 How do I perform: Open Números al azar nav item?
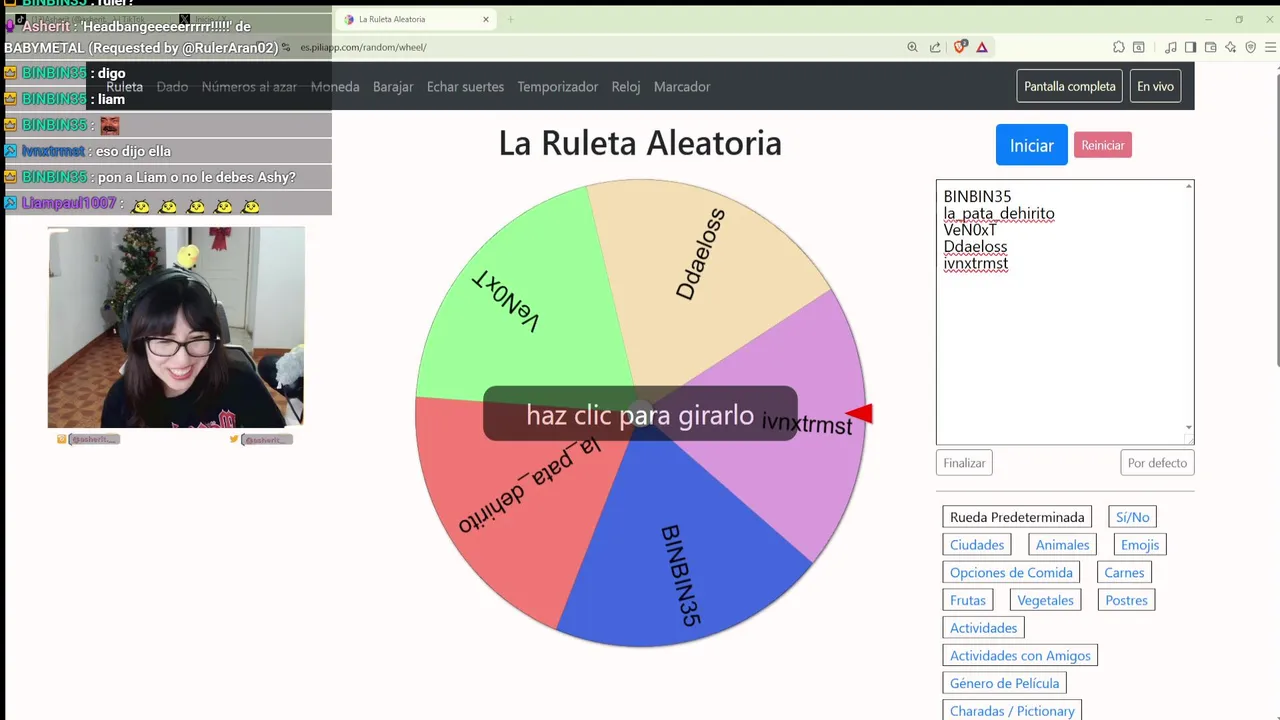click(x=249, y=87)
